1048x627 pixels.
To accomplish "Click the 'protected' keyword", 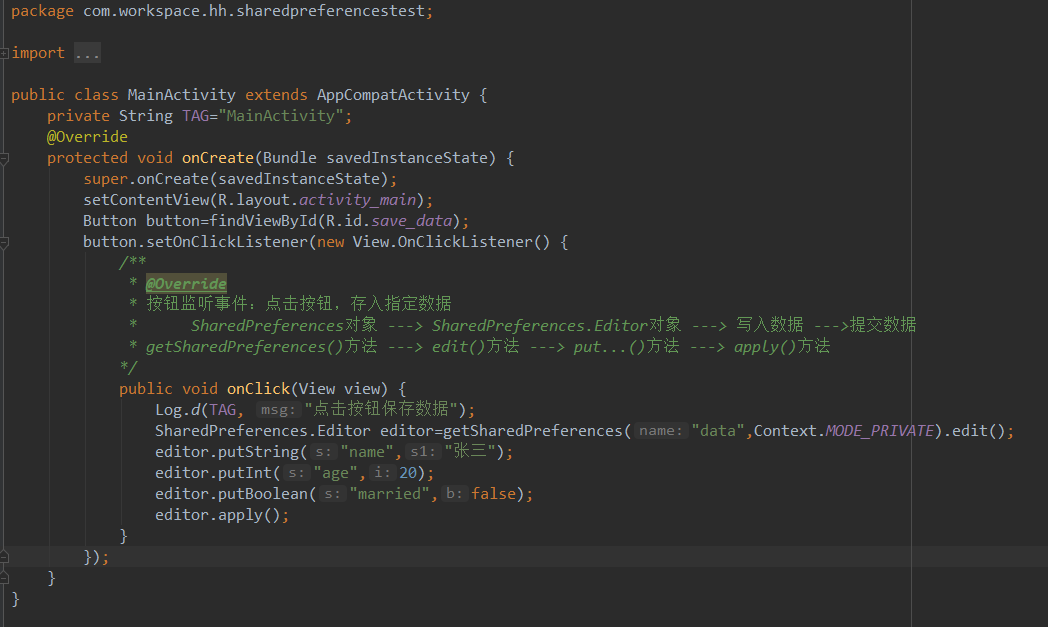I will (88, 158).
